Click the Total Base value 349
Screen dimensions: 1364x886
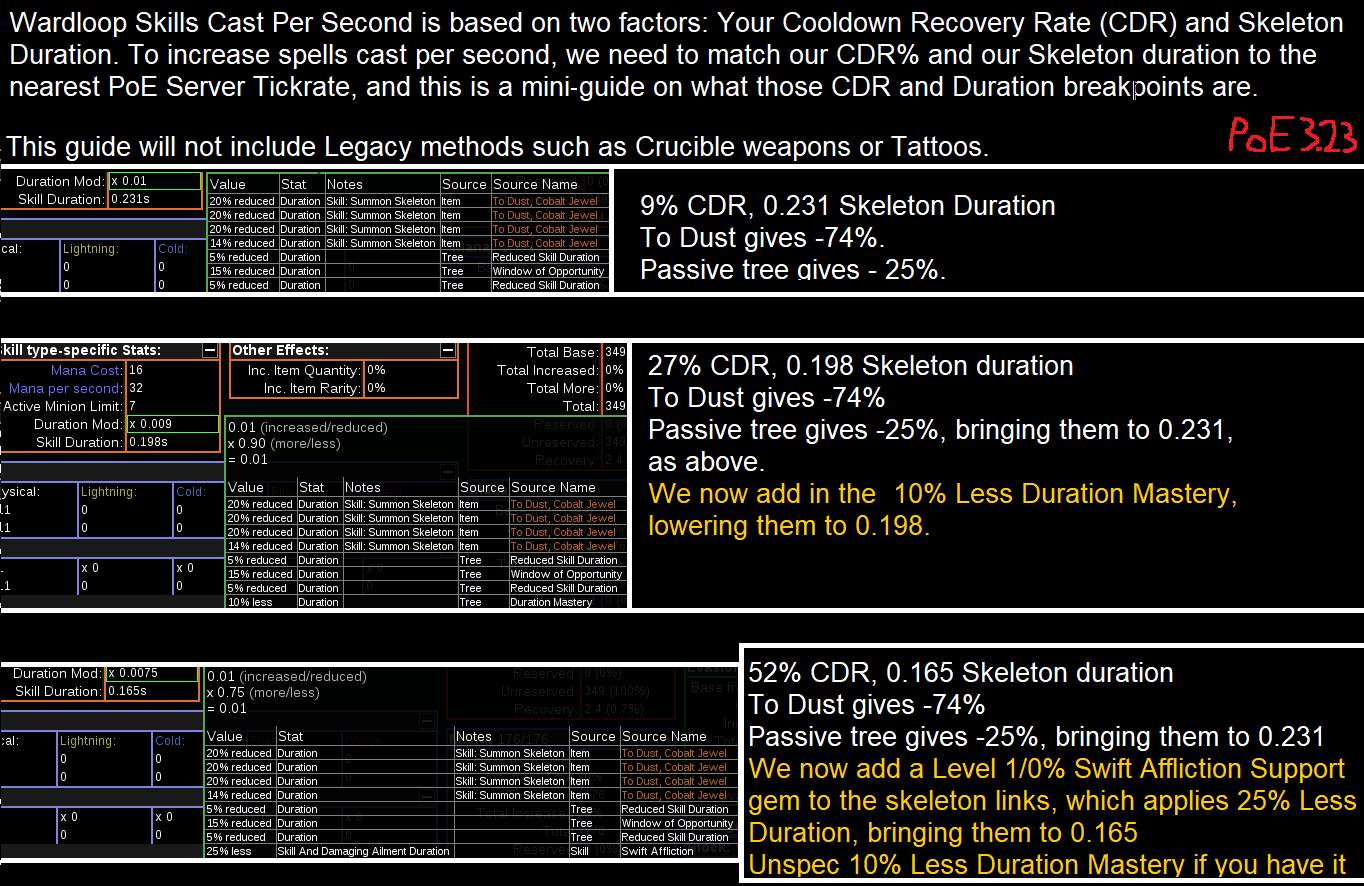click(x=615, y=352)
